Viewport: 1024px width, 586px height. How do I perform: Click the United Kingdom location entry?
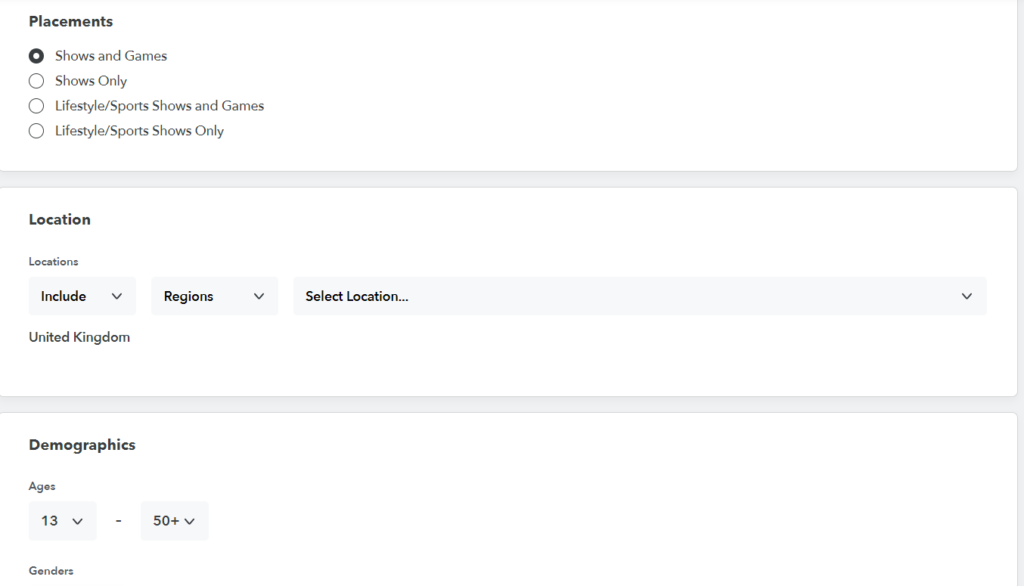coord(79,337)
